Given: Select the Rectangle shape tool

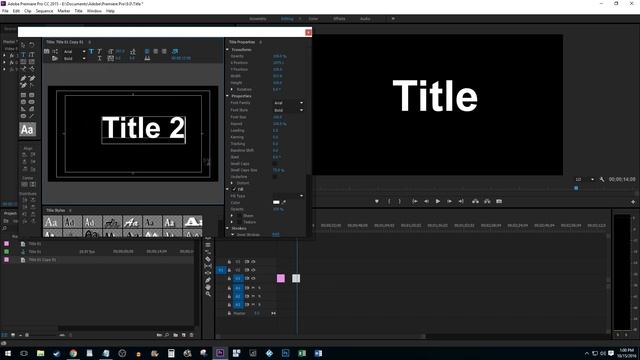Looking at the screenshot, I should [x=23, y=95].
